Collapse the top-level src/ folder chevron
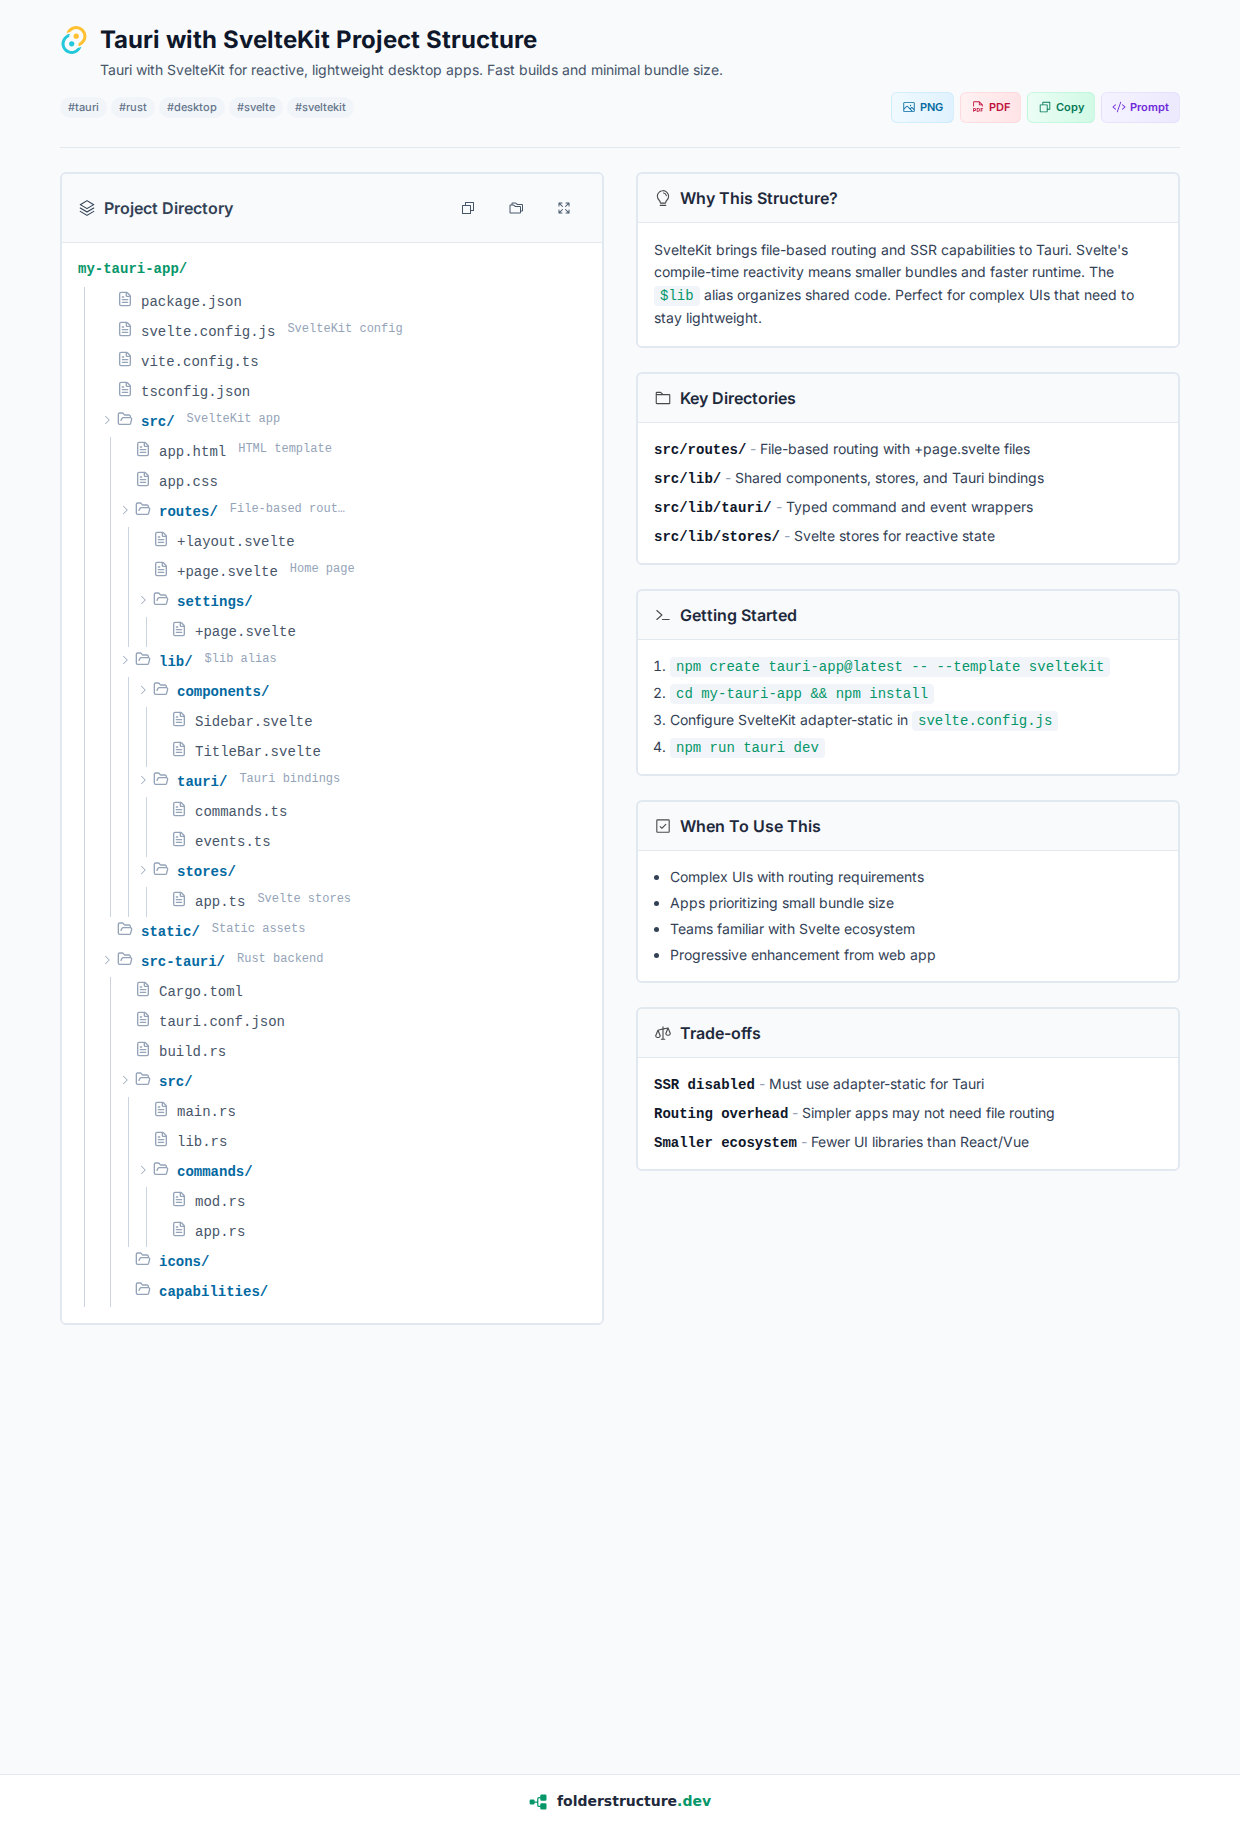Screen dimensions: 1240x1828 107,420
